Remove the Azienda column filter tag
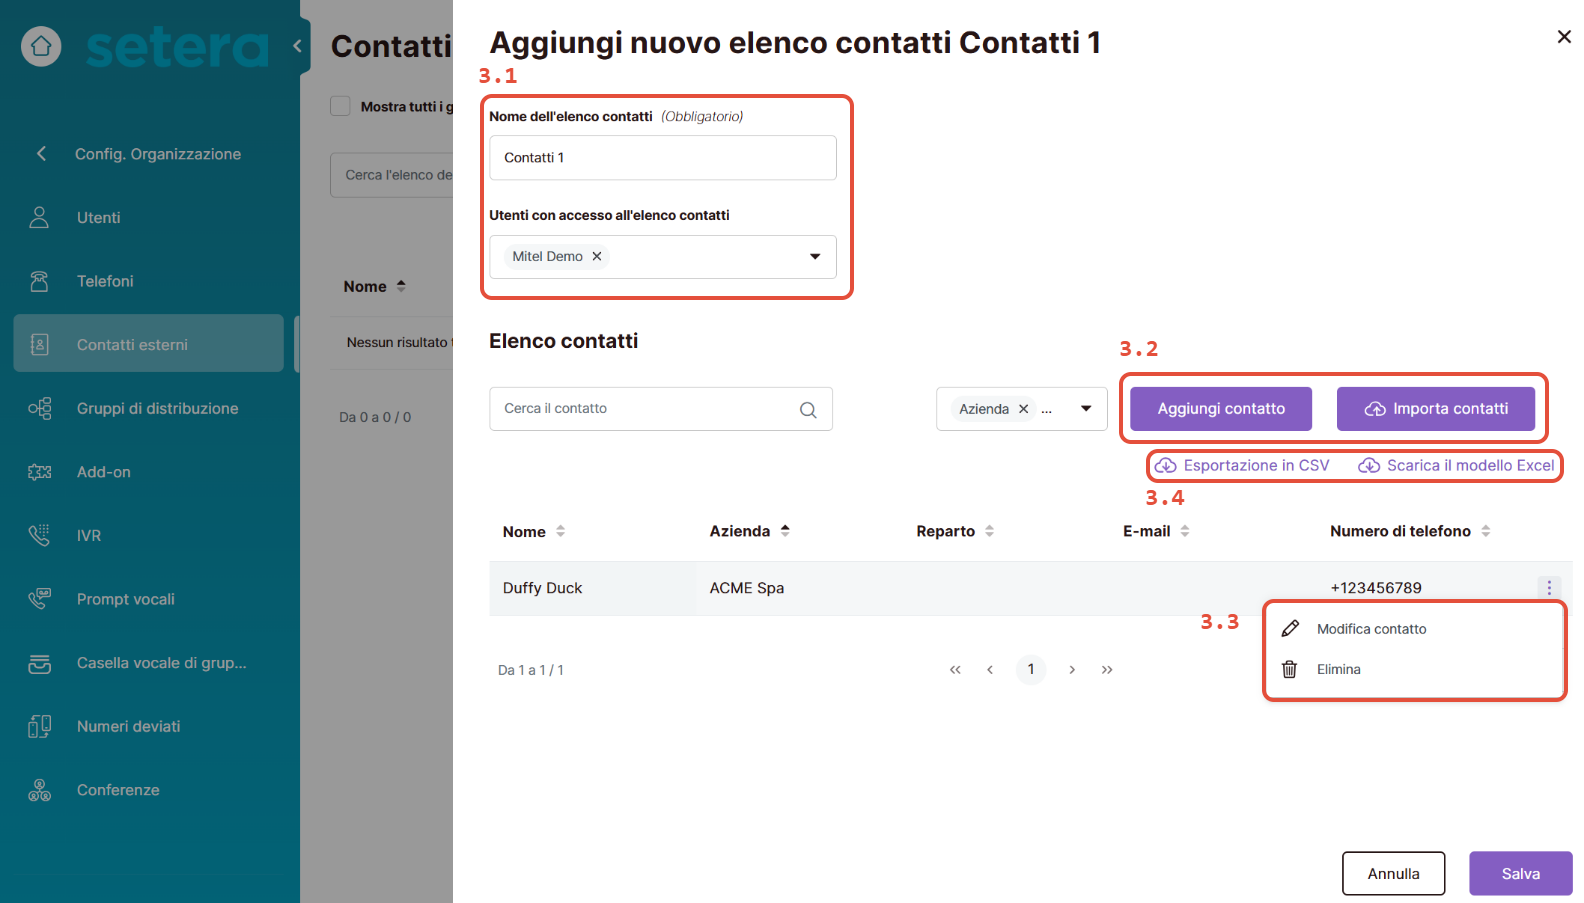Screen dimensions: 1584x903 1023,409
